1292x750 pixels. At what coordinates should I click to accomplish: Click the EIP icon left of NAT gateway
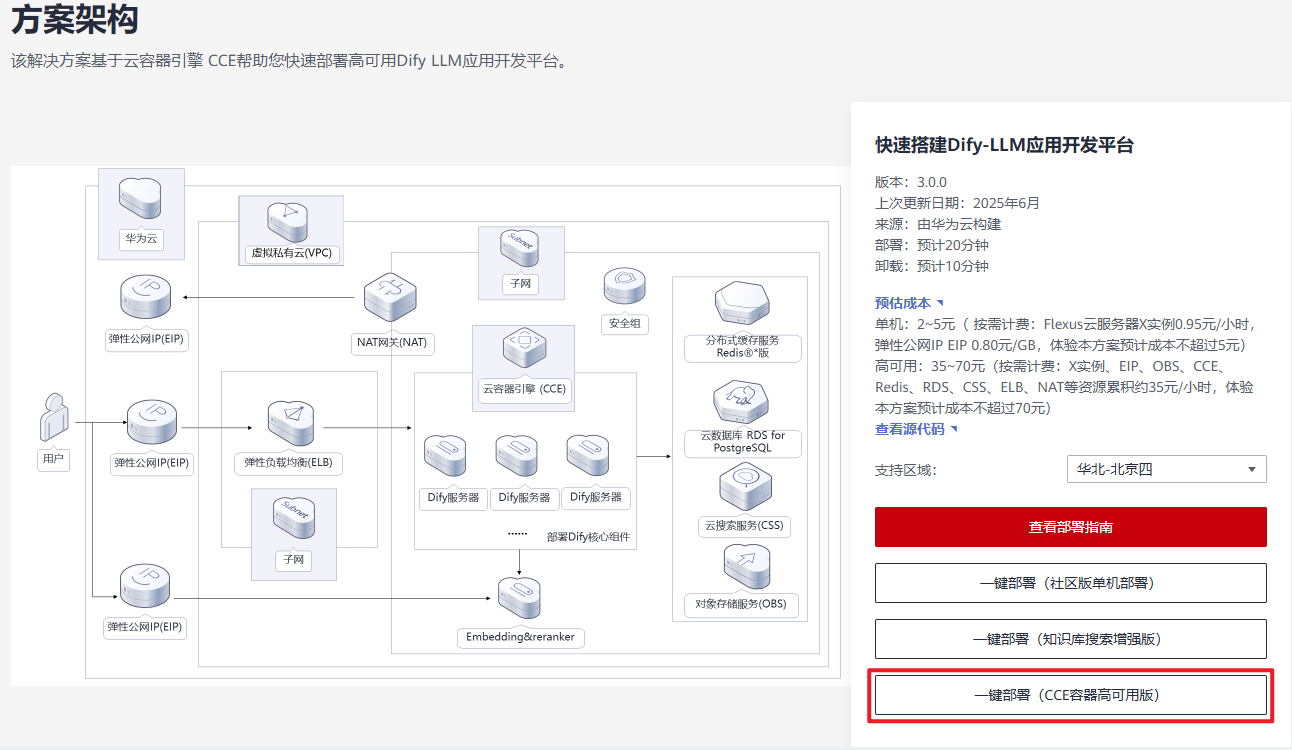[x=146, y=297]
